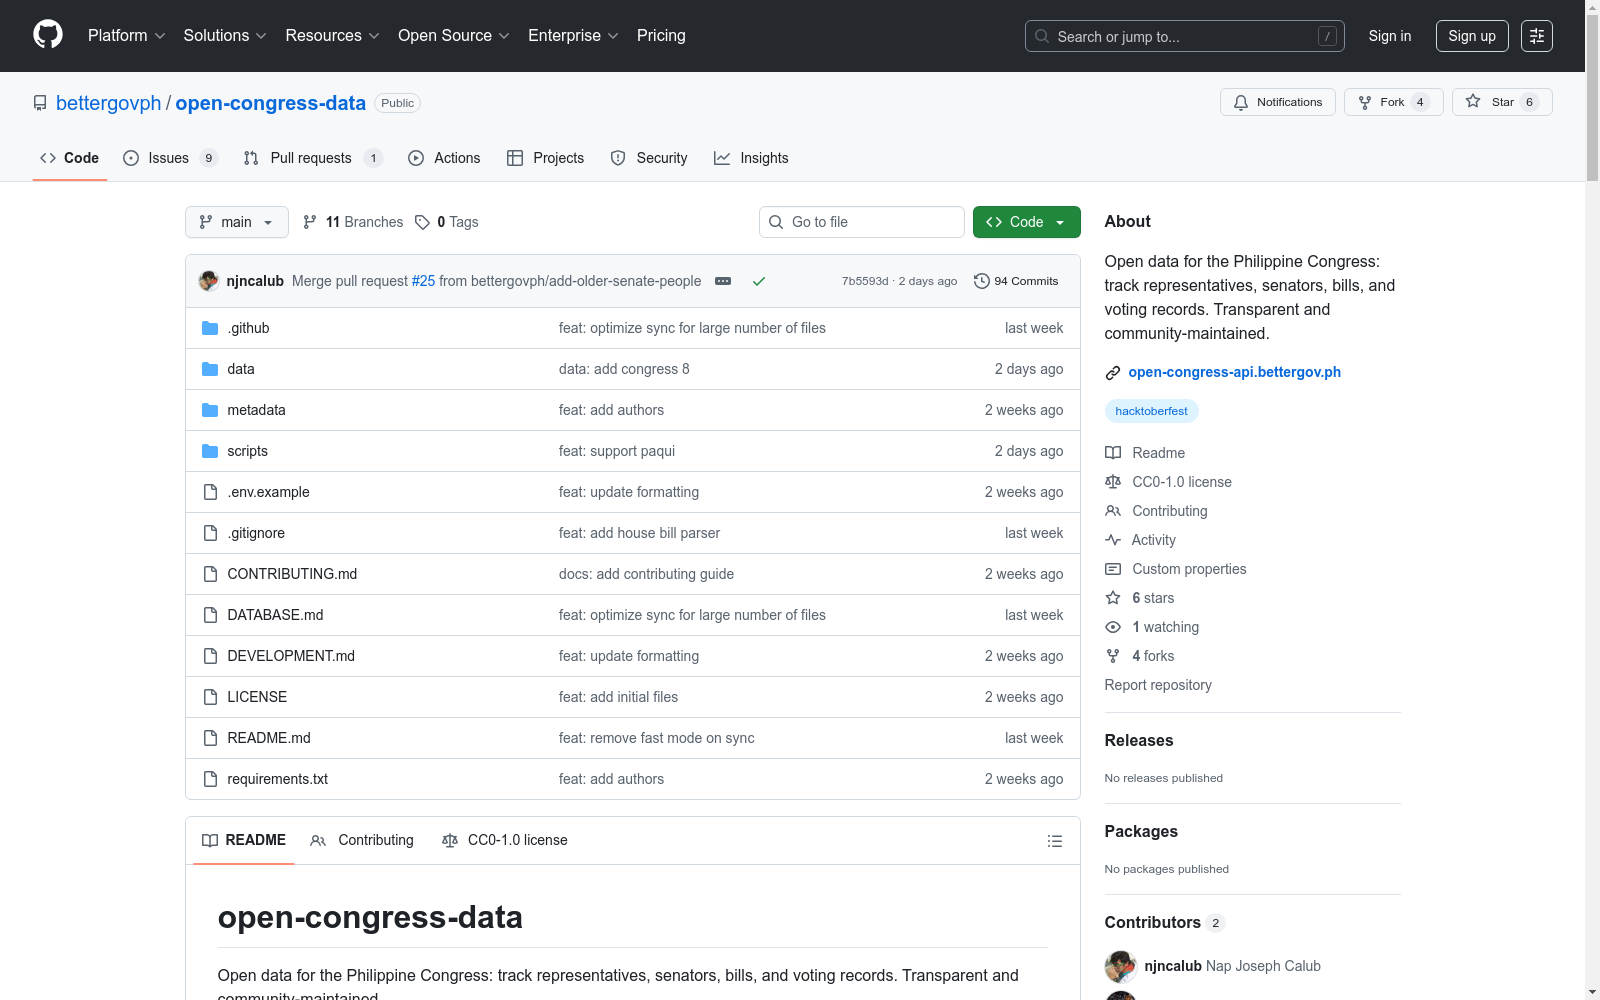Expand commit message ellipsis button

click(x=723, y=281)
